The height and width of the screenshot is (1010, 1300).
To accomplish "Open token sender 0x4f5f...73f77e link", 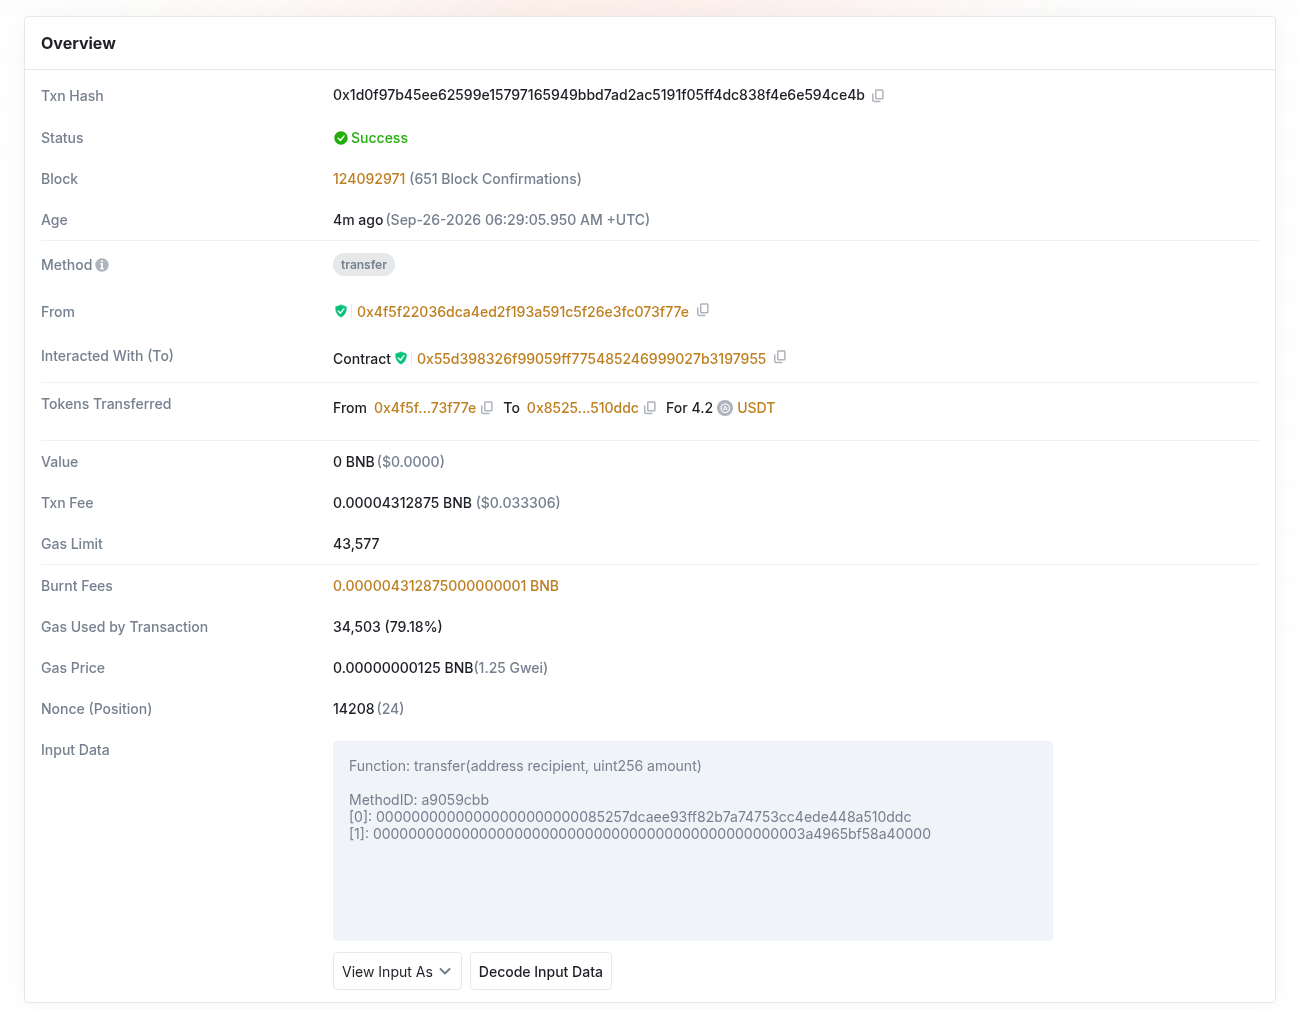I will click(425, 408).
